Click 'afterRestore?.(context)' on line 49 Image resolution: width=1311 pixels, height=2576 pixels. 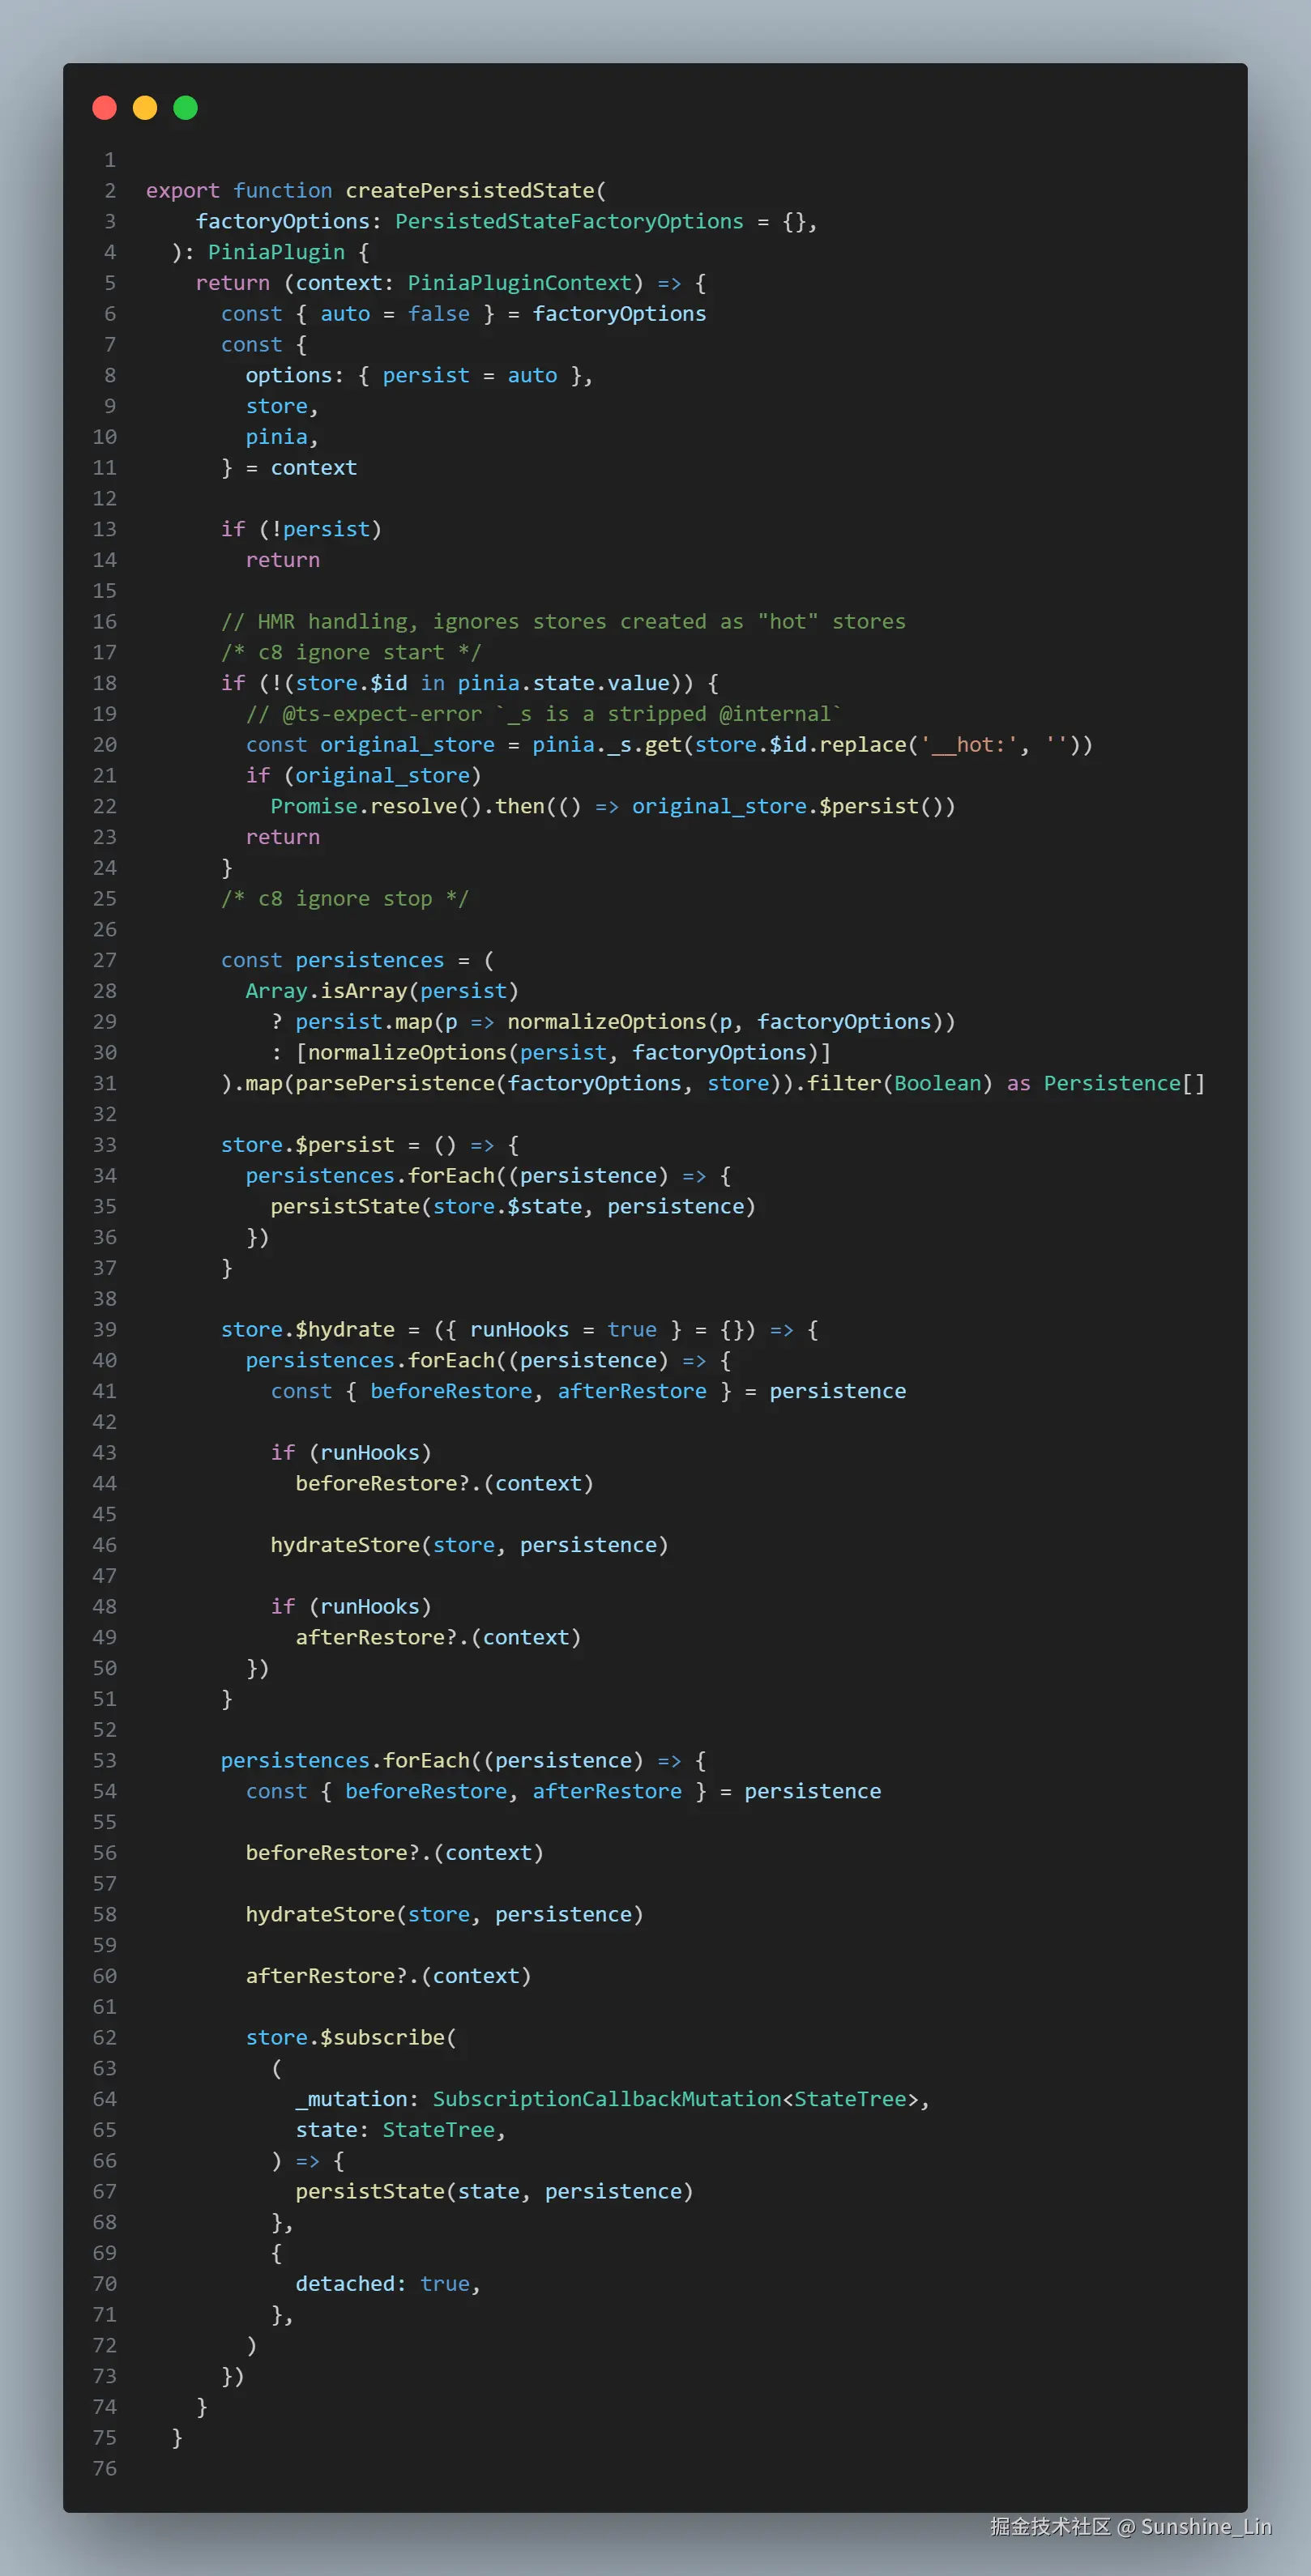tap(438, 1638)
